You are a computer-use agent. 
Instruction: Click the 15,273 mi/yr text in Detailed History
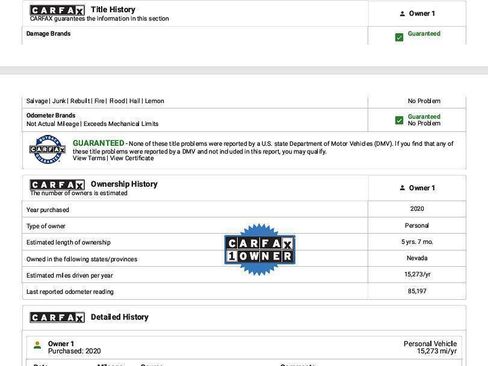pos(437,351)
